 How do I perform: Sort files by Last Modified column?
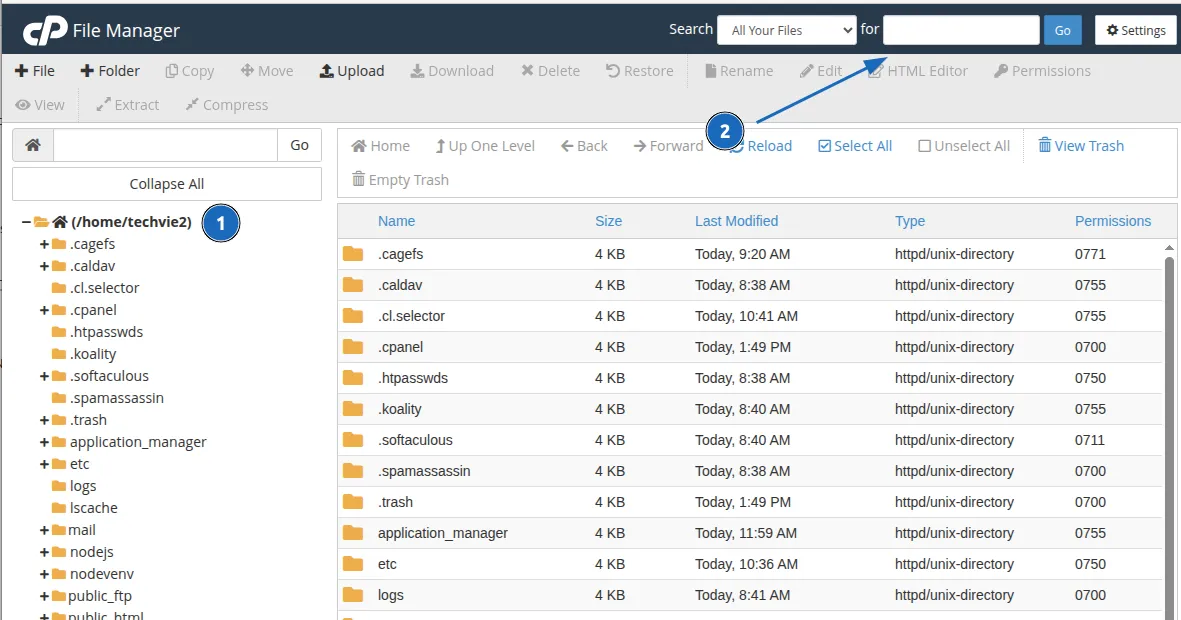[736, 221]
